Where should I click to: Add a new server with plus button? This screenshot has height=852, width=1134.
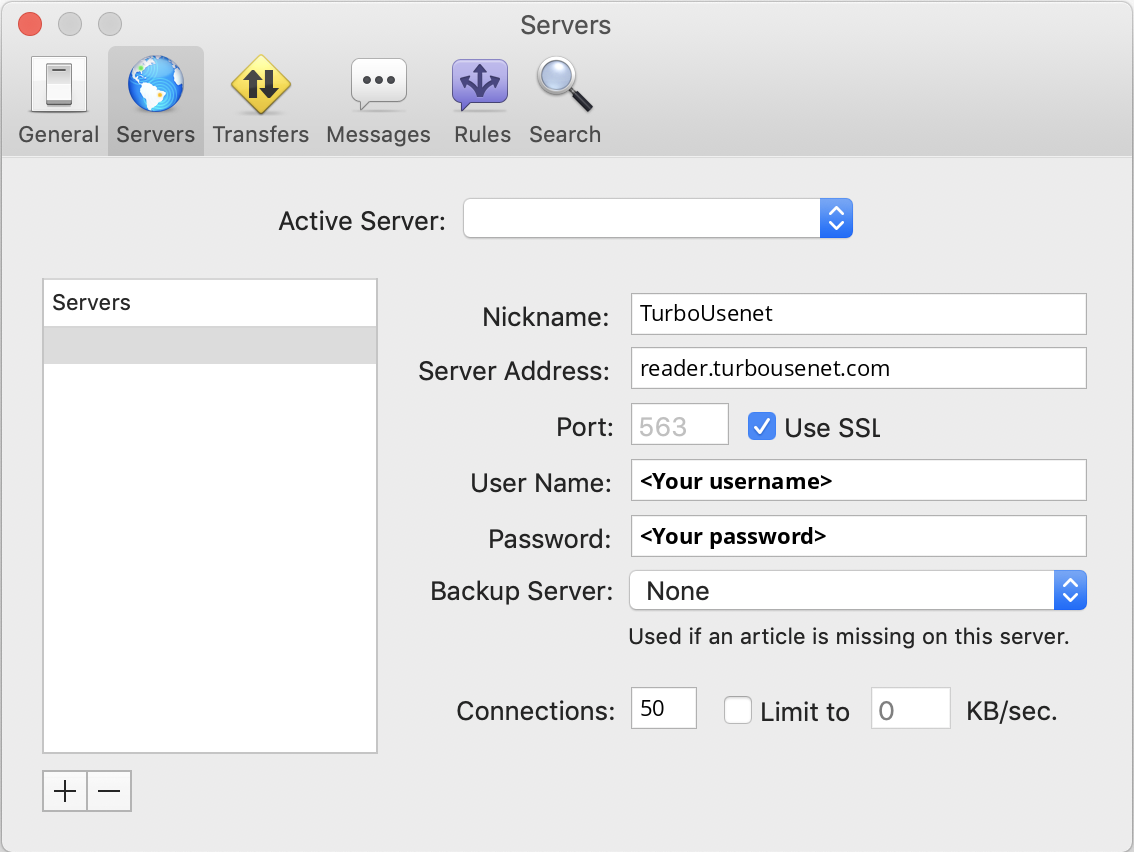tap(65, 792)
